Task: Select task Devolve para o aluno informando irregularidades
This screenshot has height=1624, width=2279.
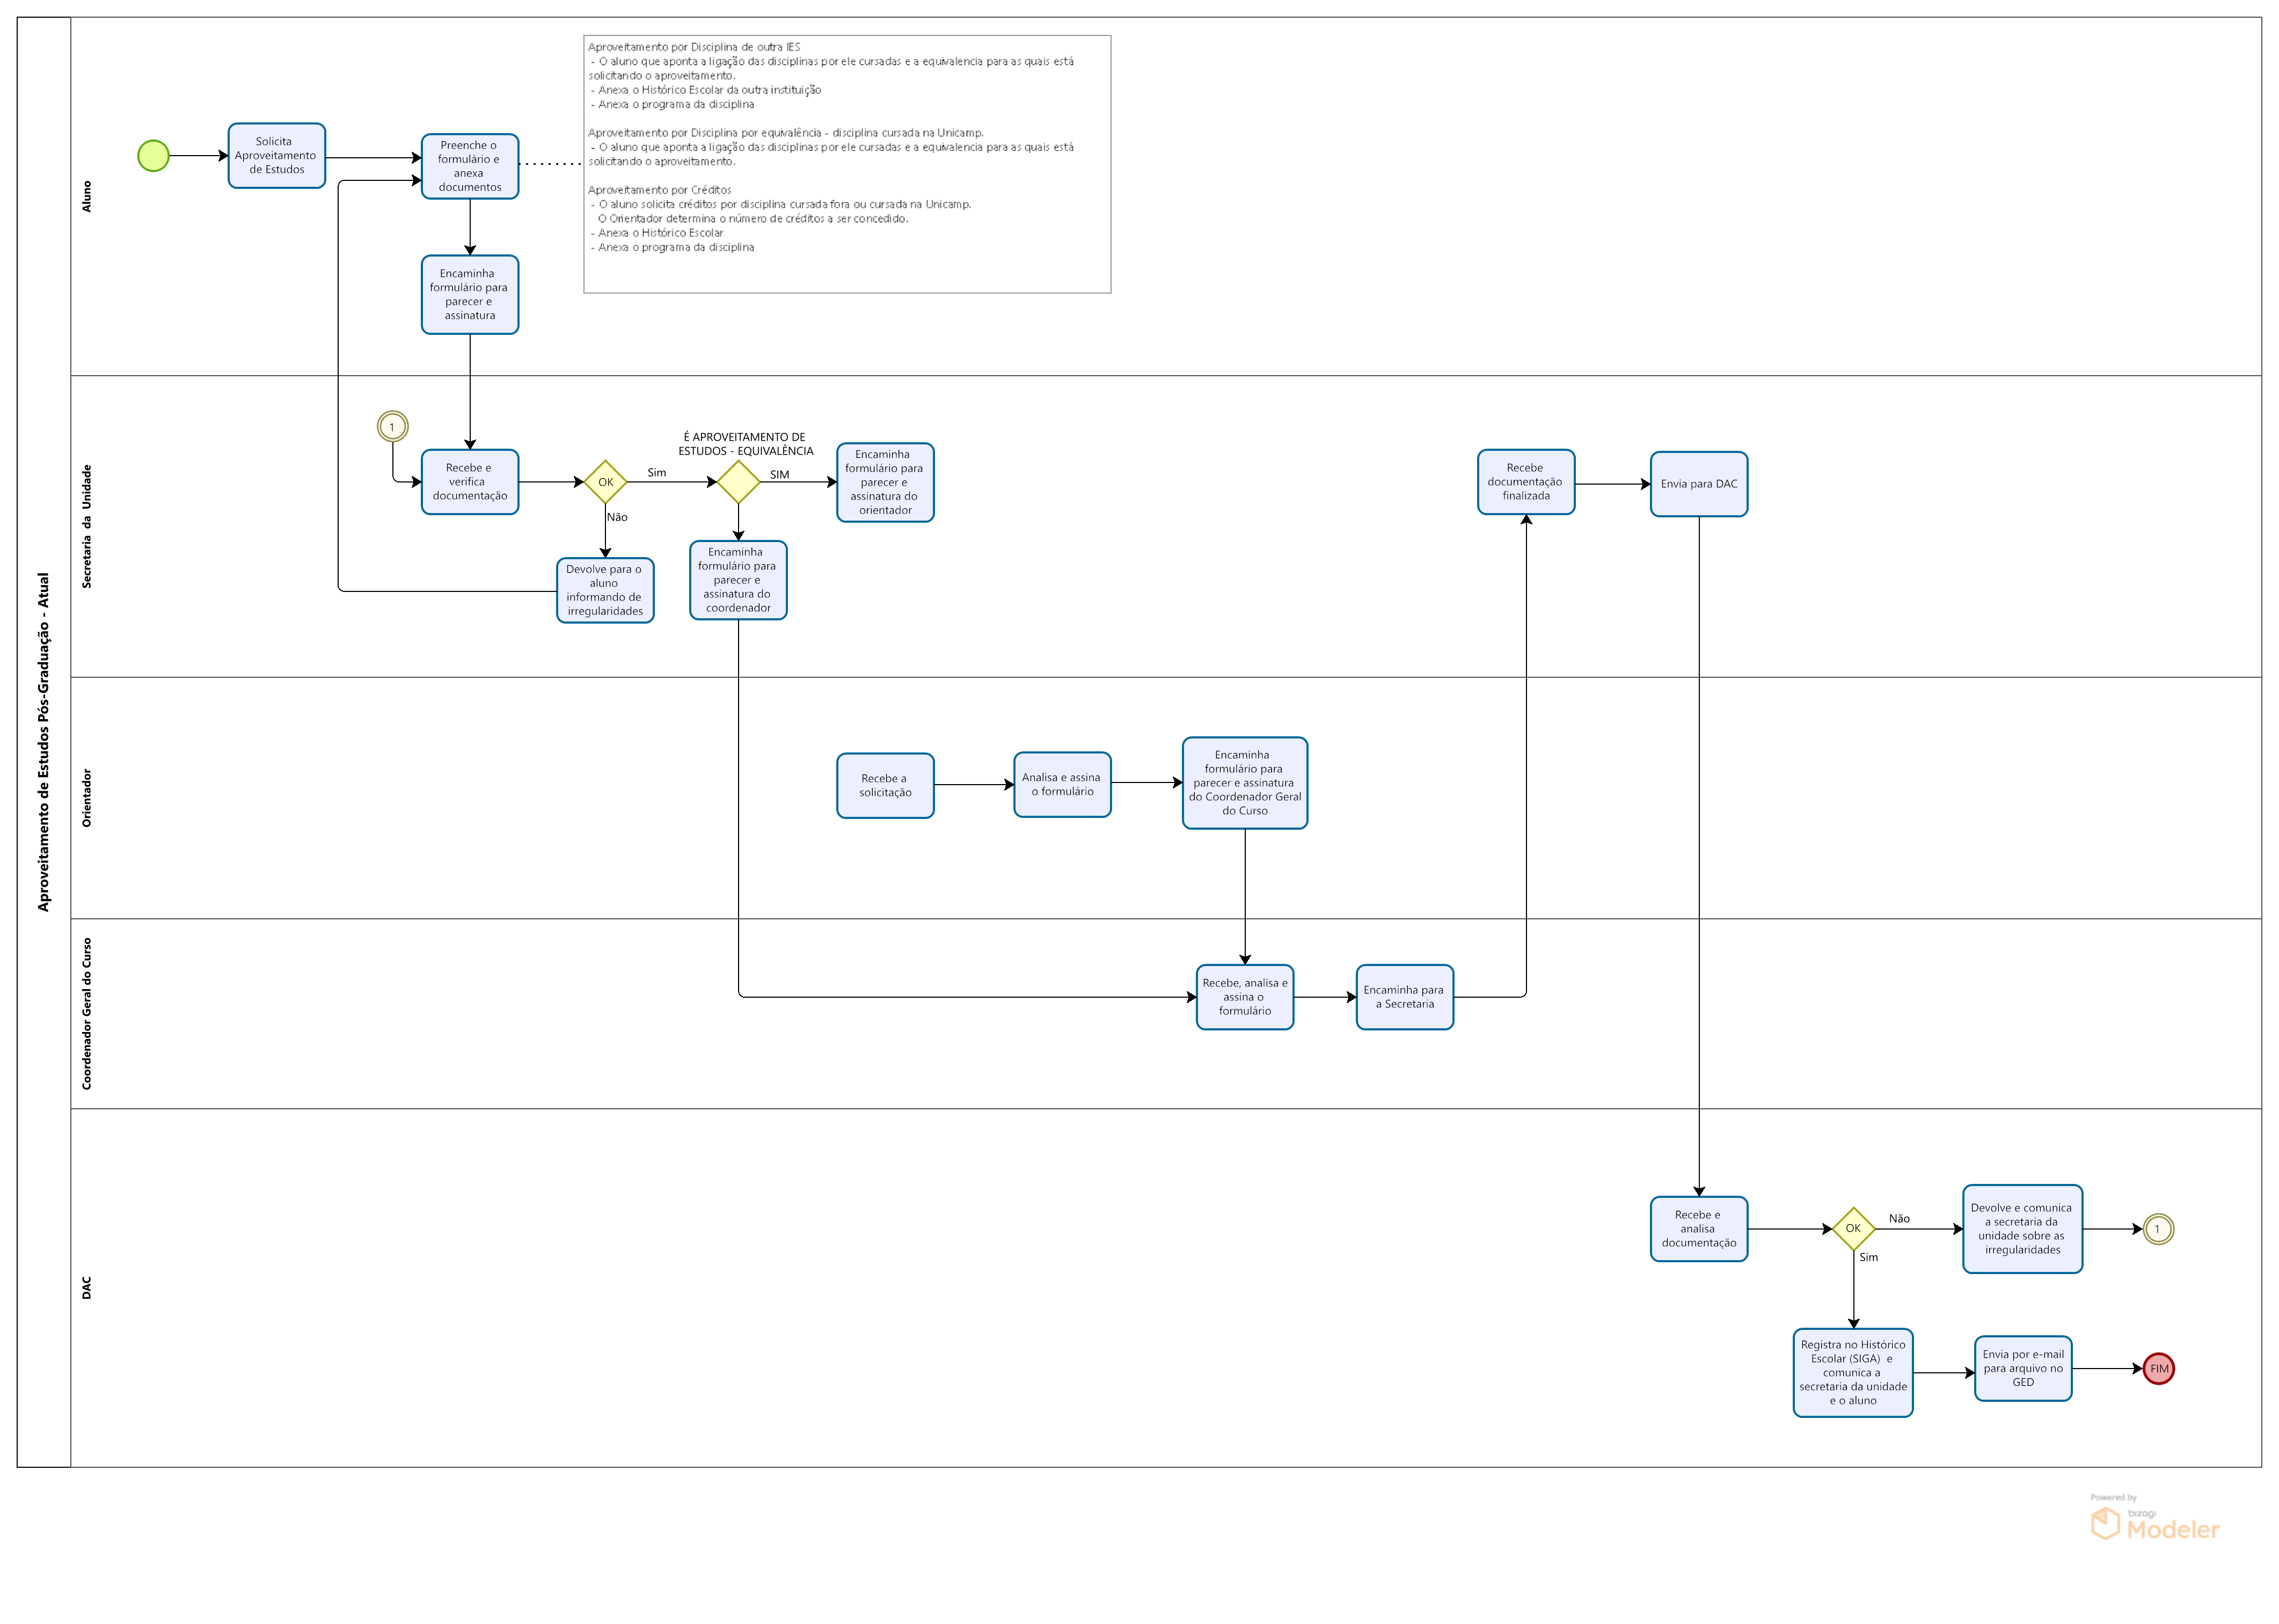Action: tap(605, 590)
